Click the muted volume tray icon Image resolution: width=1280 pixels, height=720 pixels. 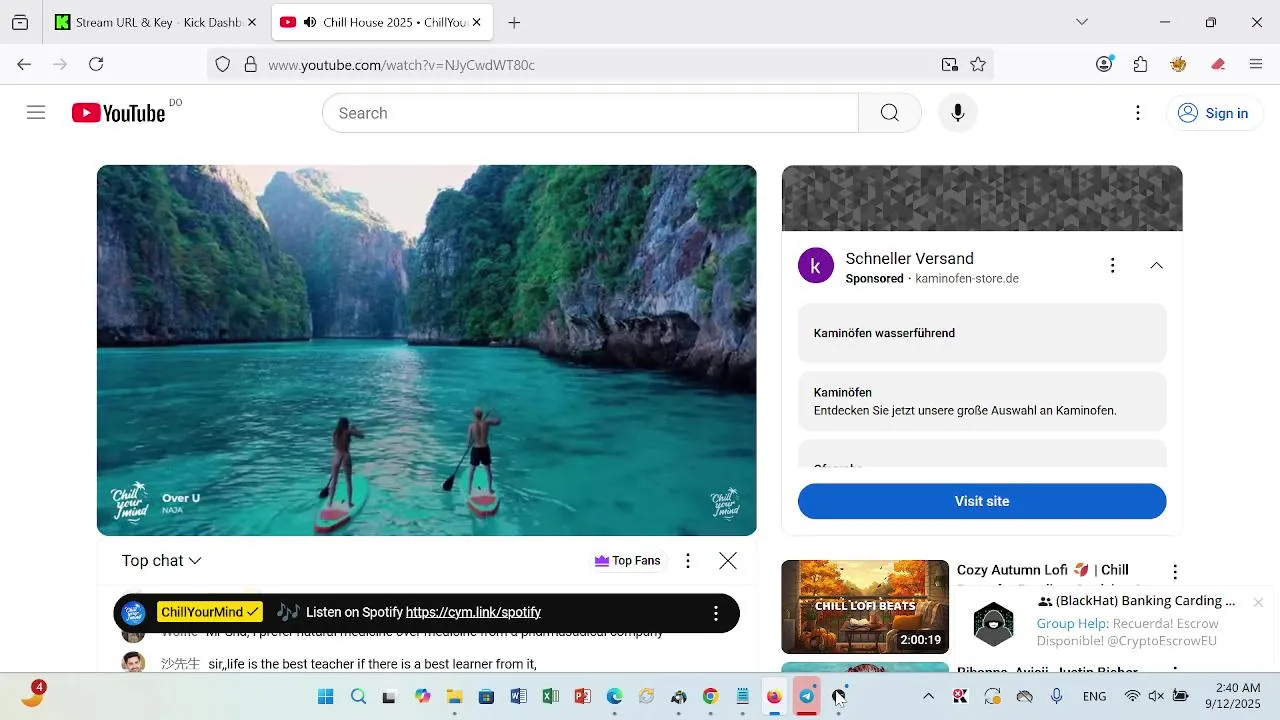tap(1156, 696)
